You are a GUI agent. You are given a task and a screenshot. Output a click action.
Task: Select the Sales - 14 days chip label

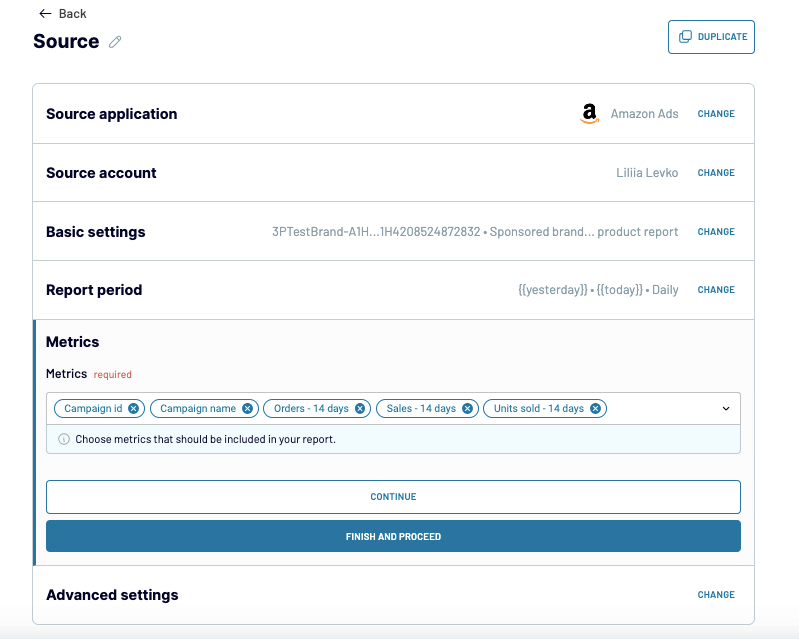(x=421, y=409)
